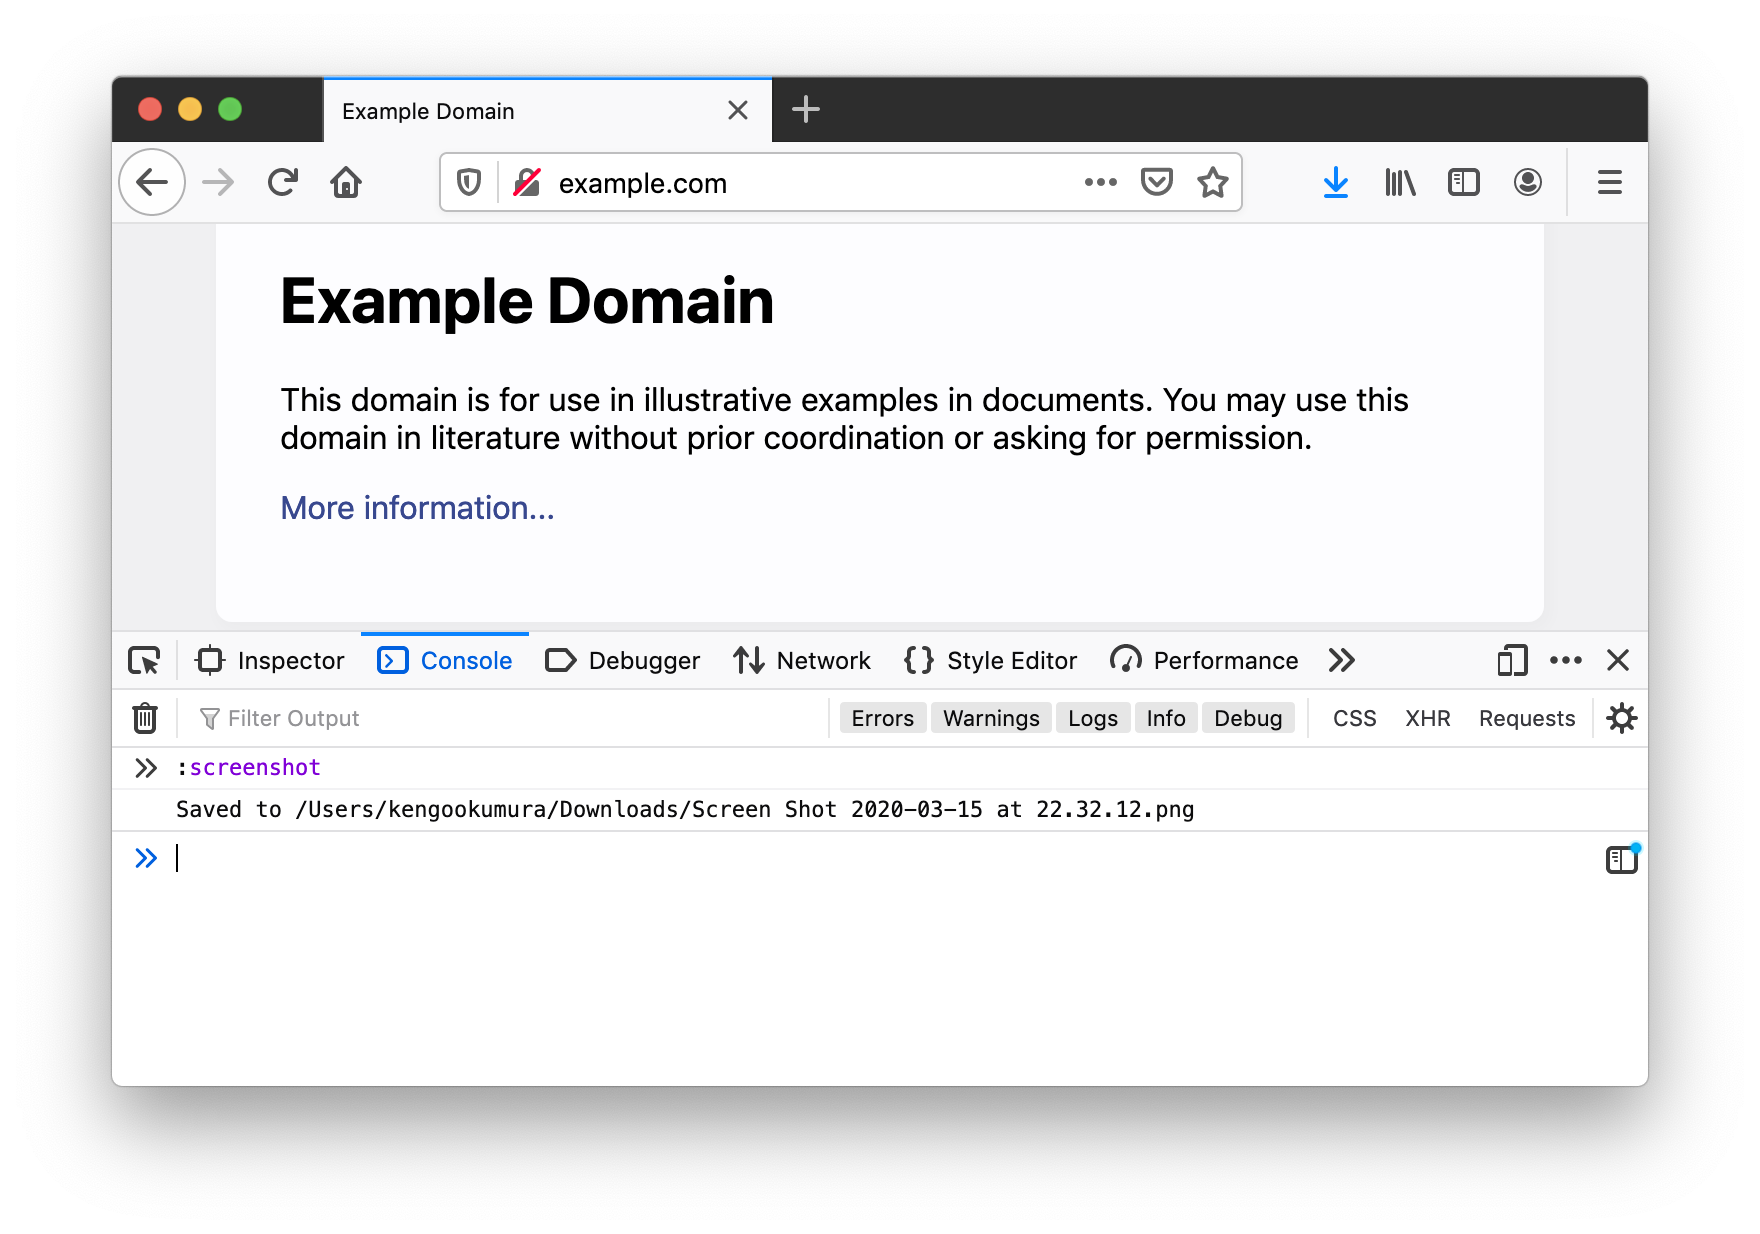The image size is (1760, 1234).
Task: Switch to the Console tab
Action: click(x=445, y=661)
